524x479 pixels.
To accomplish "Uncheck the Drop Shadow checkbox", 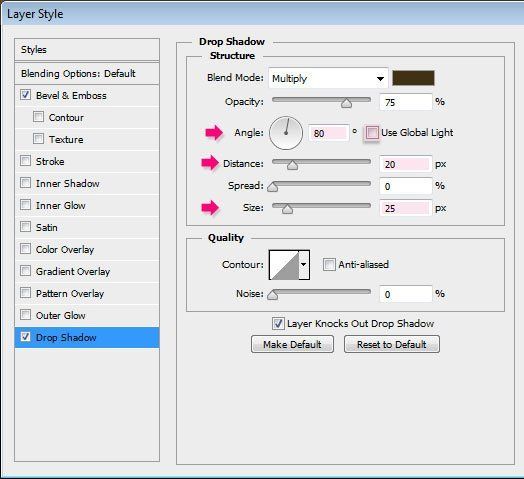I will pos(25,337).
